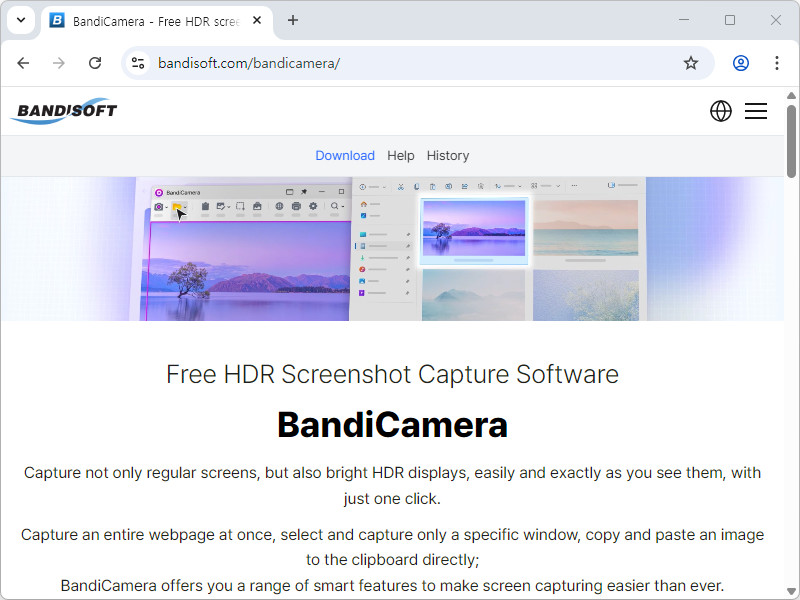The width and height of the screenshot is (800, 600).
Task: Go back with the browser arrow
Action: coord(23,63)
